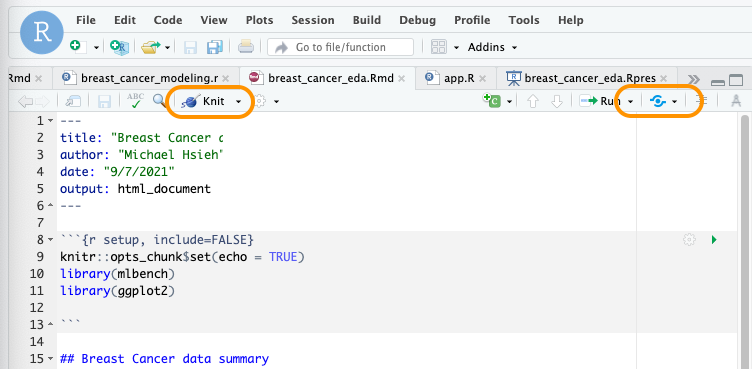
Task: Click the Open File folder icon
Action: (x=151, y=47)
